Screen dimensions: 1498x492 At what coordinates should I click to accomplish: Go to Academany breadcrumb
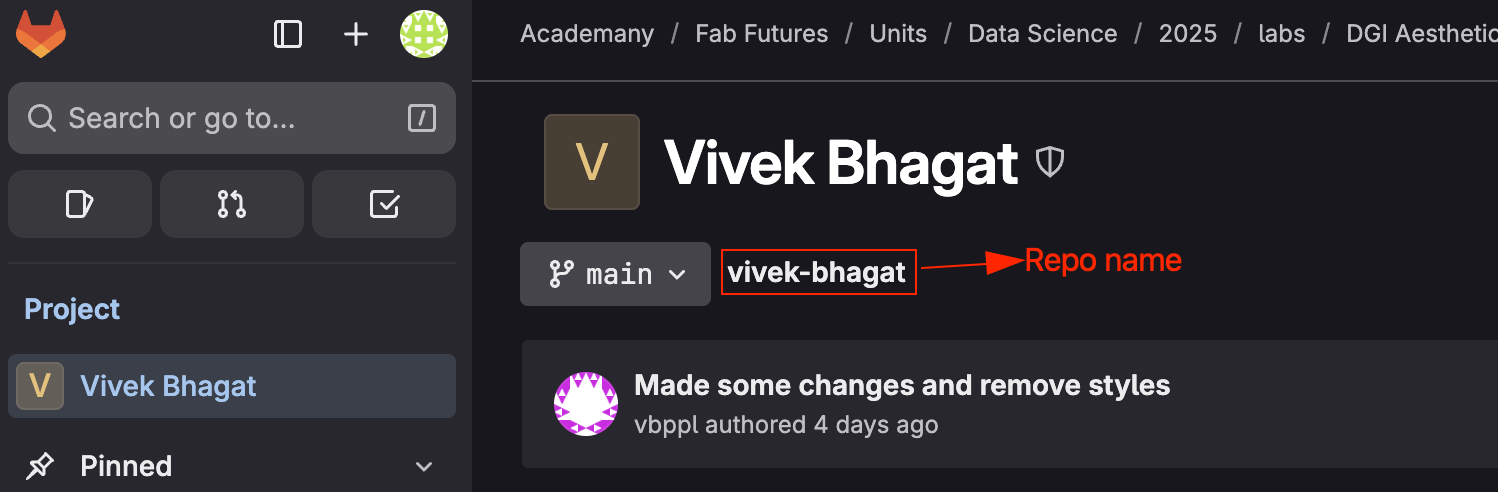click(x=587, y=34)
